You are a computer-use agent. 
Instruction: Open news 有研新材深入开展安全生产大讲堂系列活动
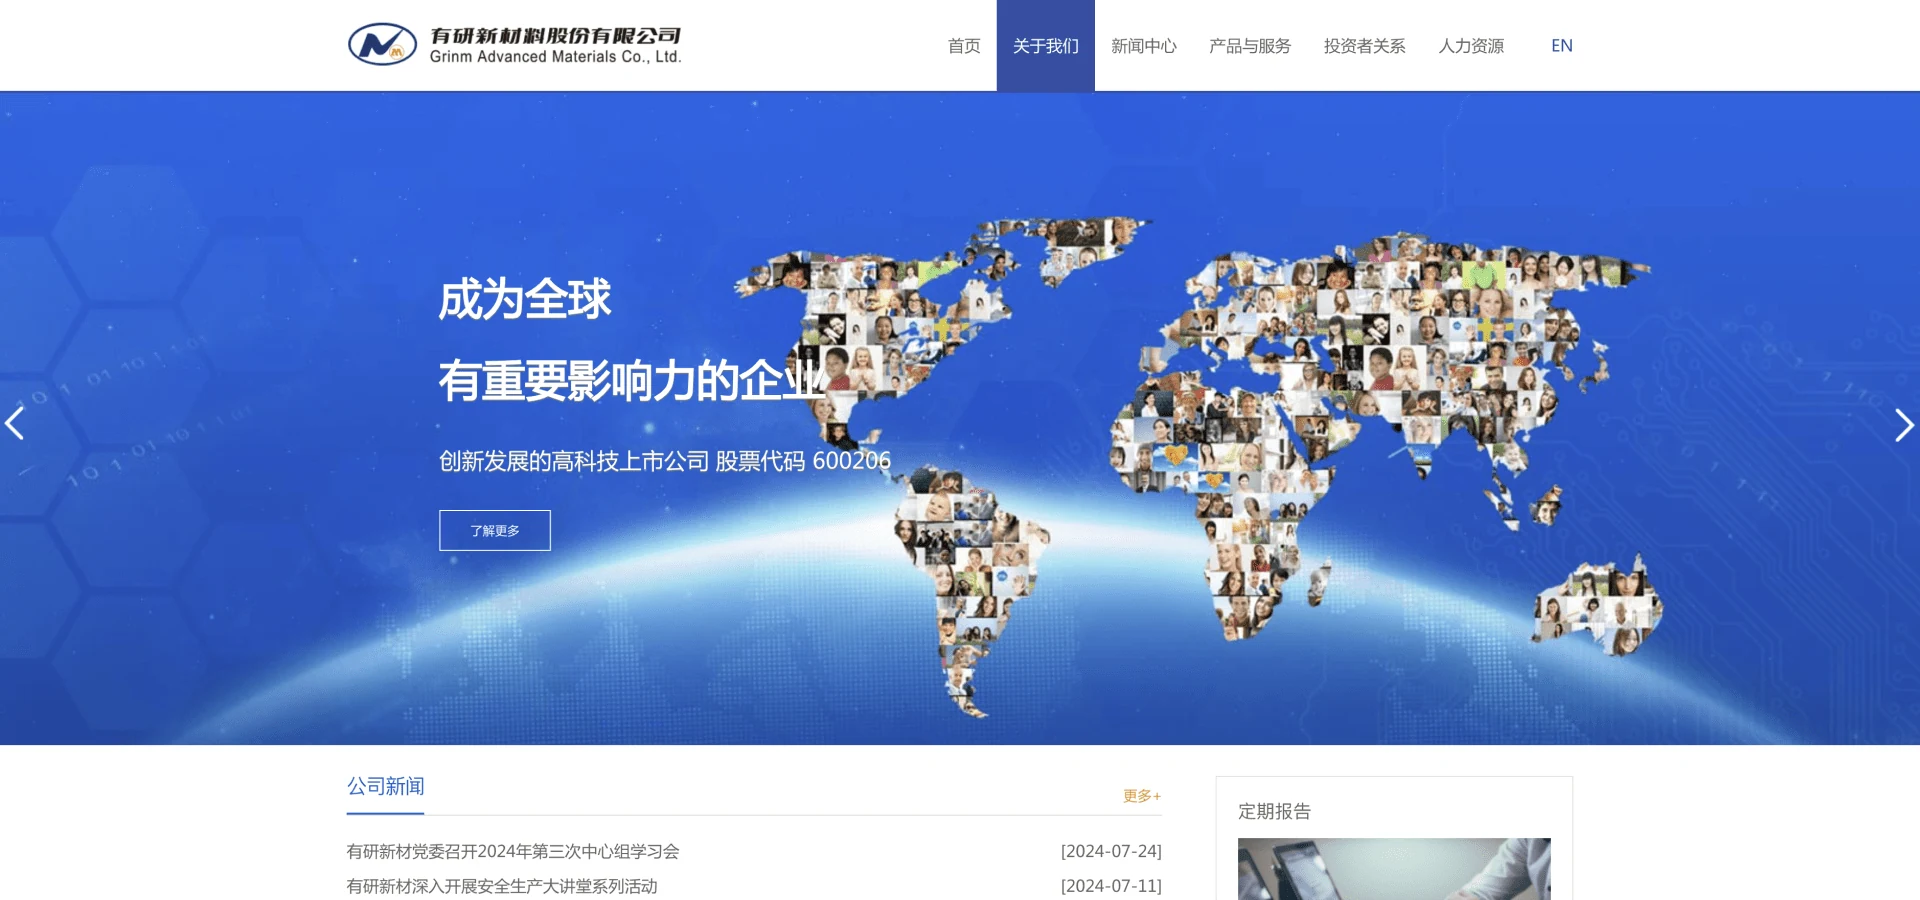click(x=502, y=886)
